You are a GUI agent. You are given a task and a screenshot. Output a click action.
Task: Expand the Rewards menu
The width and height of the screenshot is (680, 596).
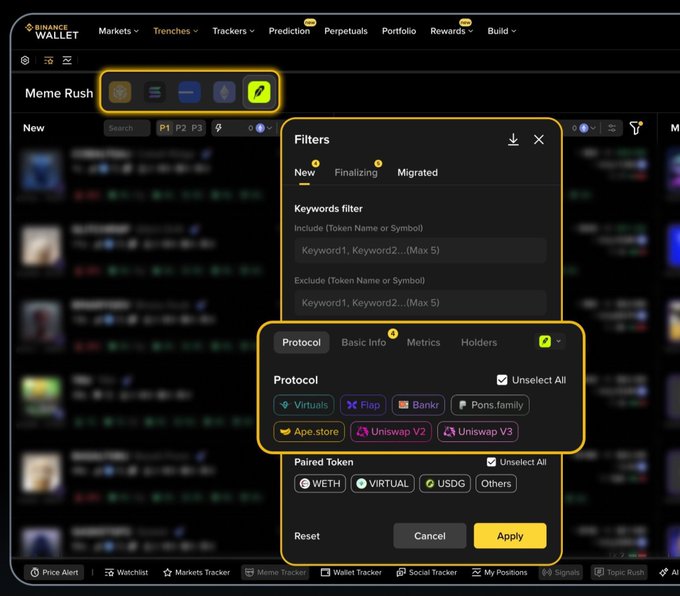coord(451,31)
